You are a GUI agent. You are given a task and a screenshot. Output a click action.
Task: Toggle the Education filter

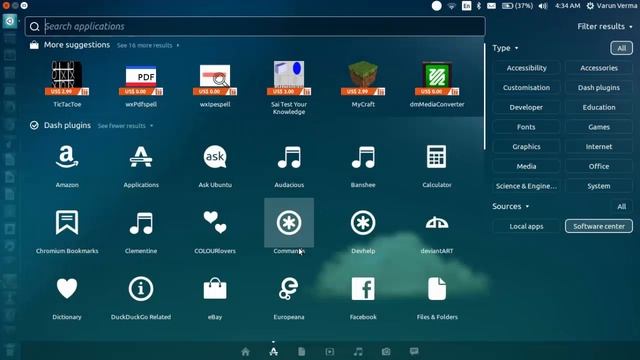coord(599,107)
